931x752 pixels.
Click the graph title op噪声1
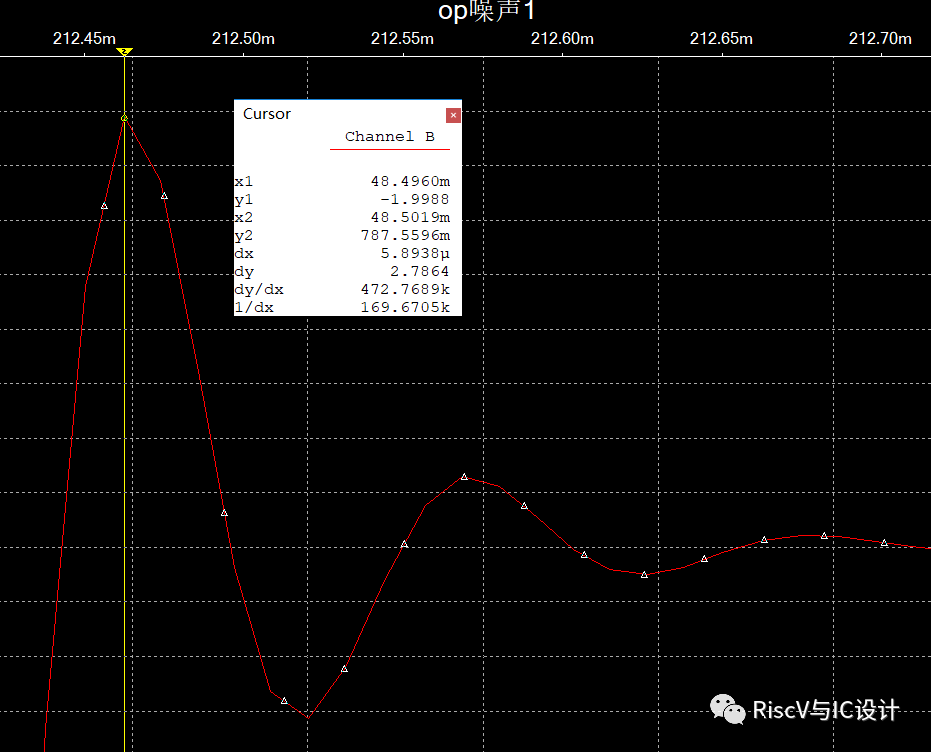[487, 12]
